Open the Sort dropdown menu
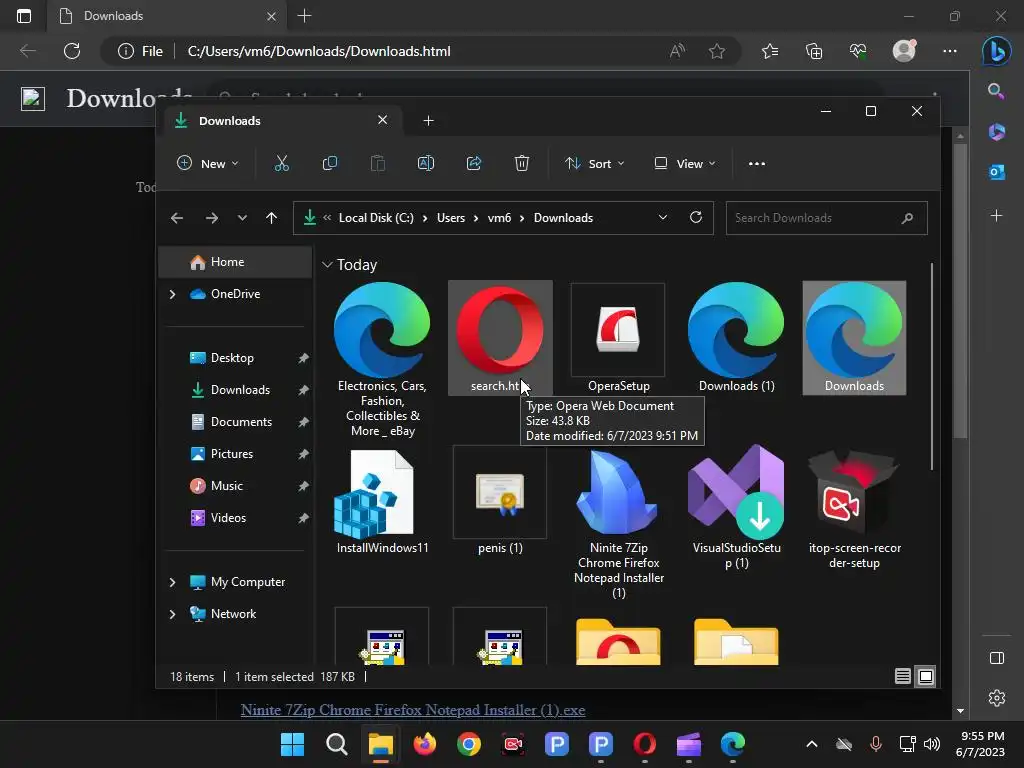This screenshot has height=768, width=1024. 595,163
